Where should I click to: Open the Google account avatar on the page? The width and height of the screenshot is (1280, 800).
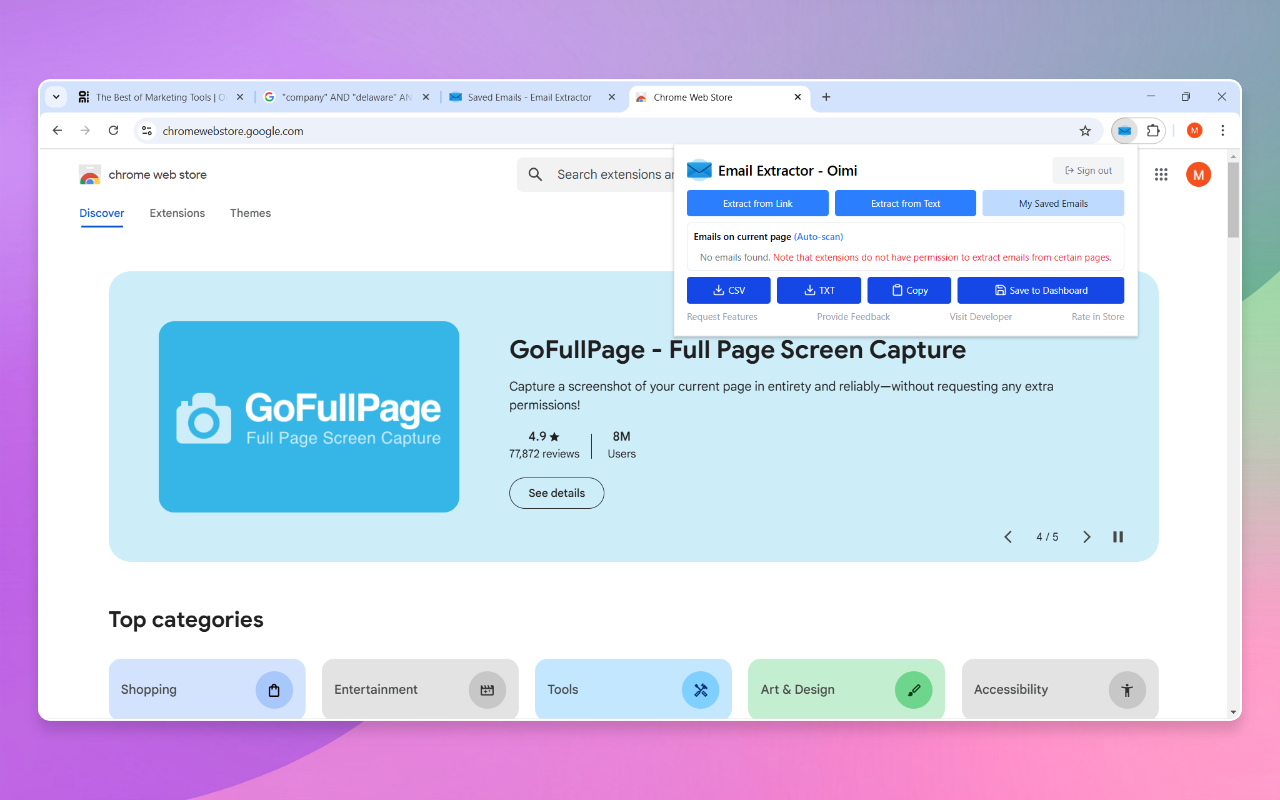tap(1198, 175)
